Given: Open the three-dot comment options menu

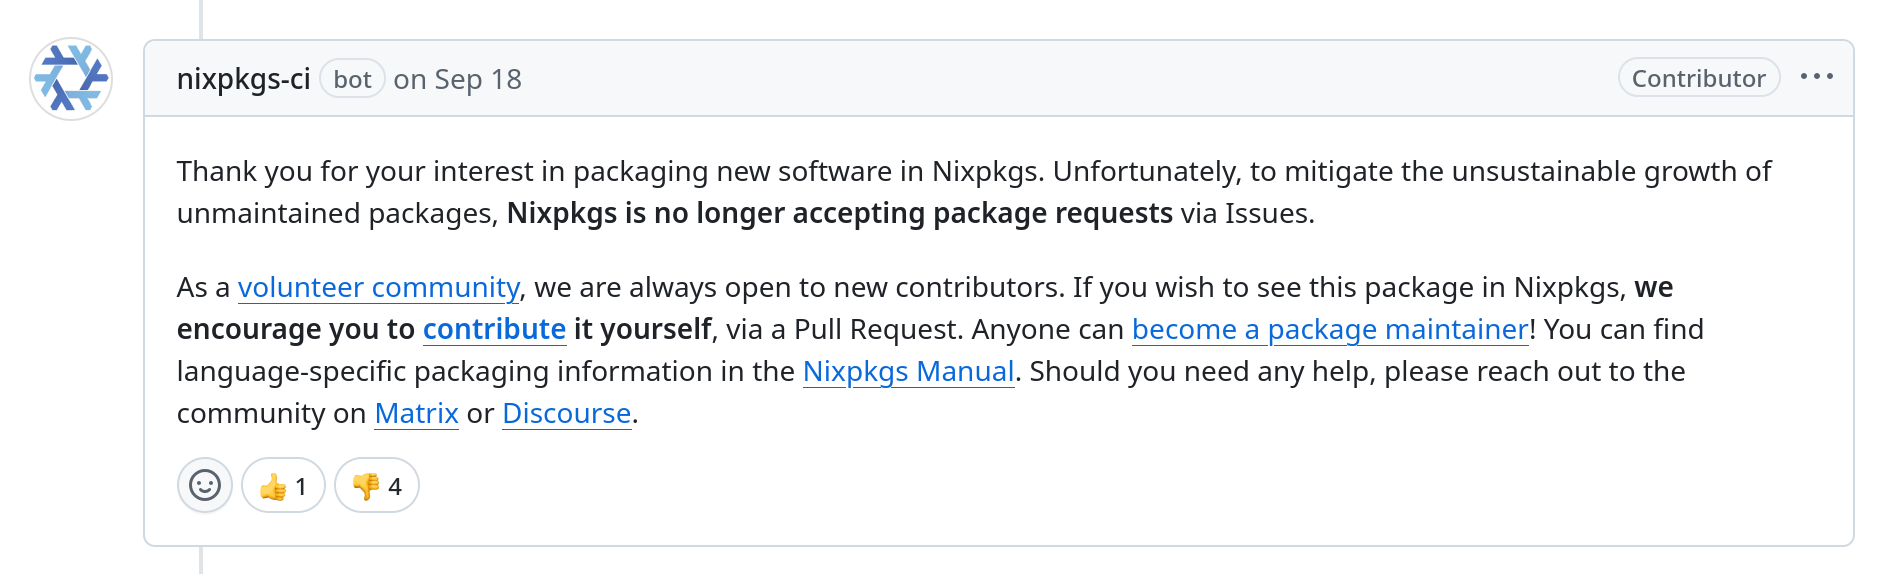Looking at the screenshot, I should pyautogui.click(x=1816, y=77).
